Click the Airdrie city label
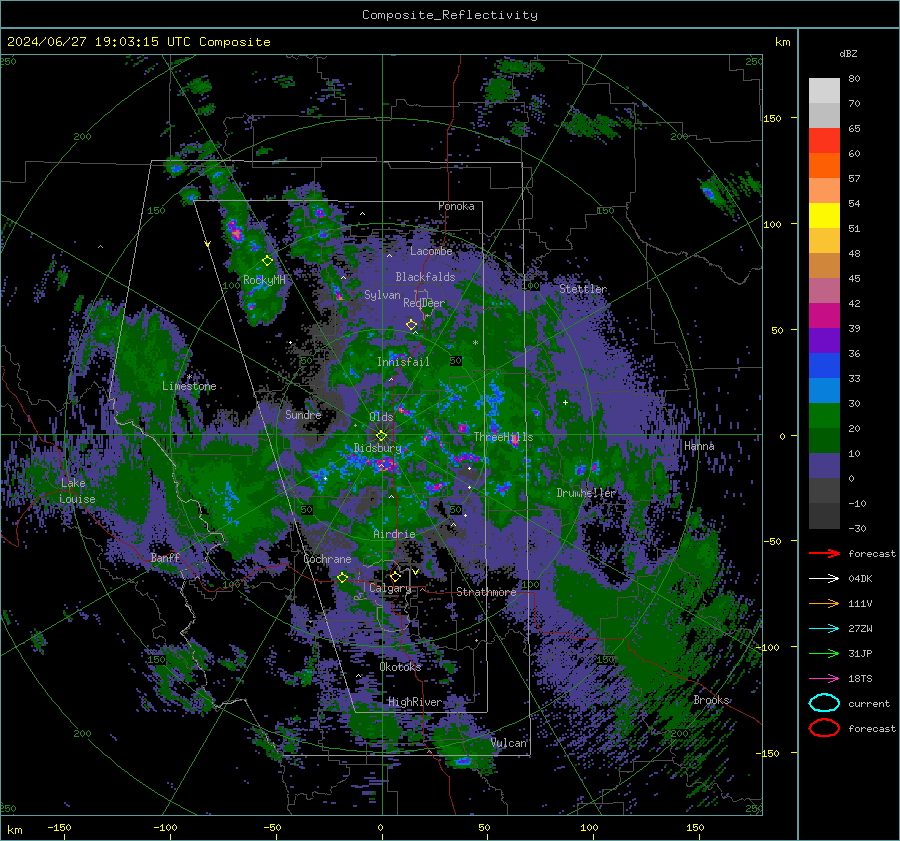This screenshot has width=900, height=841. [x=394, y=534]
